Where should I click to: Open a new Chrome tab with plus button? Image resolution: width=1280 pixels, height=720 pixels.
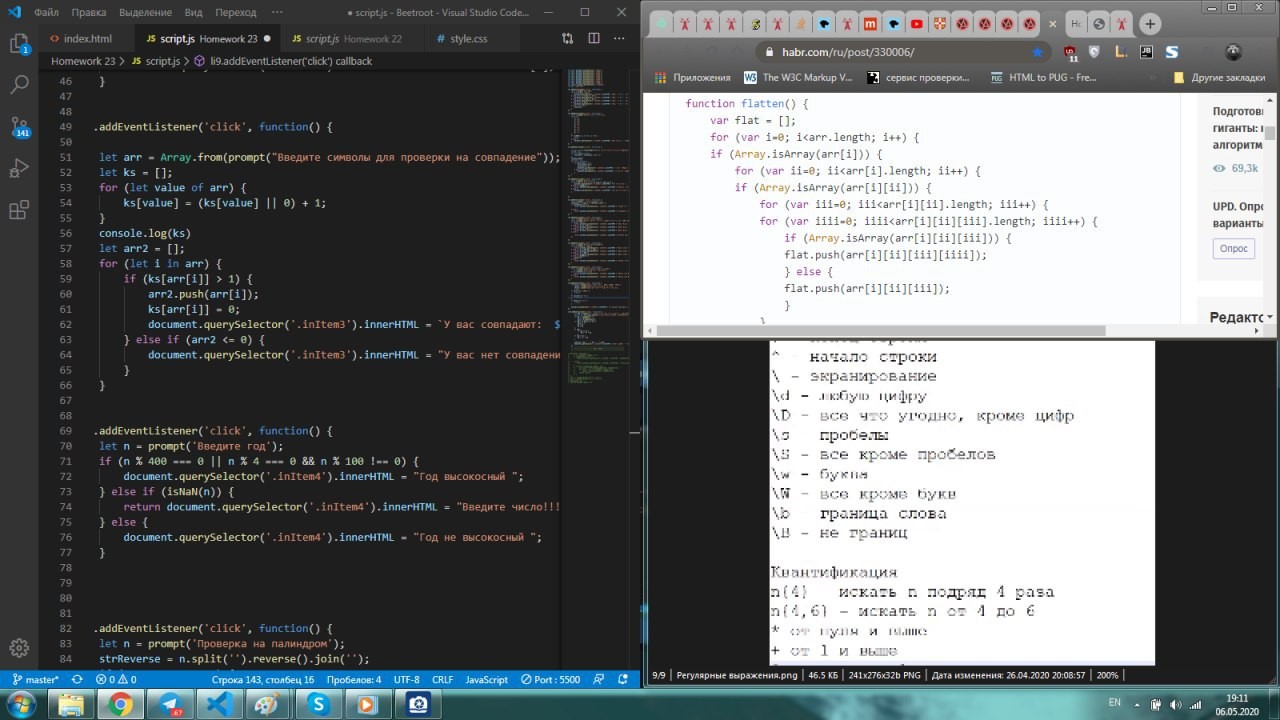[1150, 24]
